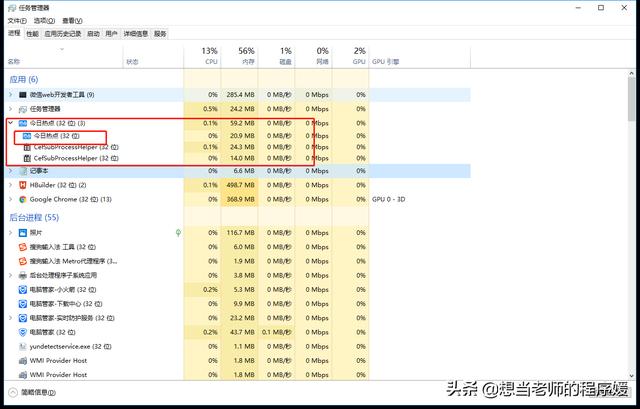The width and height of the screenshot is (640, 409).
Task: Click the green leaf suspended-status icon
Action: (x=178, y=233)
